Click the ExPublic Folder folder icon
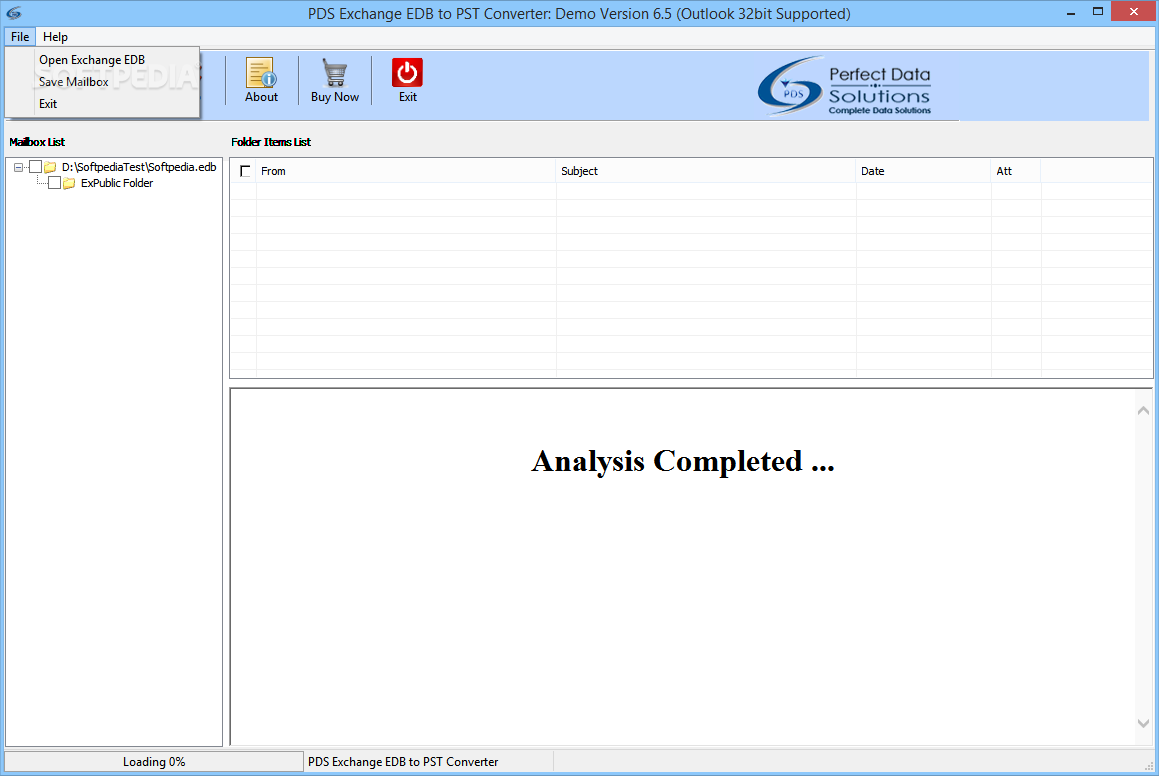Viewport: 1159px width, 776px height. [x=69, y=183]
